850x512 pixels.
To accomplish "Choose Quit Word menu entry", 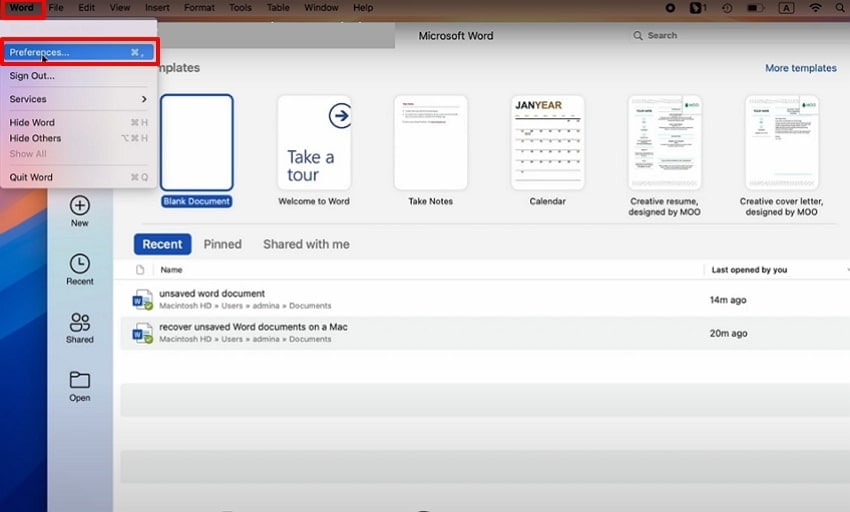I will (x=79, y=177).
